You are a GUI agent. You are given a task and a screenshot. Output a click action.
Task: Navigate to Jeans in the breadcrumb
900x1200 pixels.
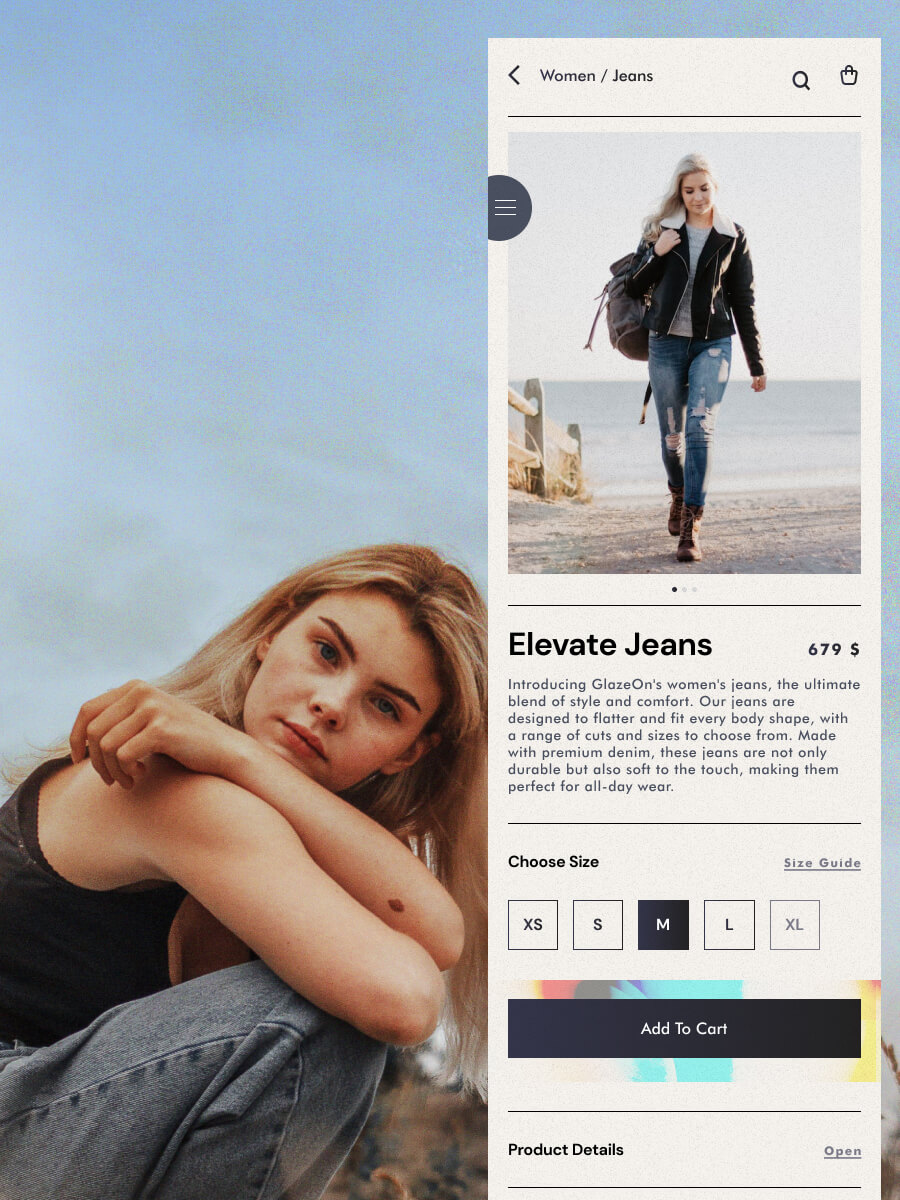(x=632, y=76)
